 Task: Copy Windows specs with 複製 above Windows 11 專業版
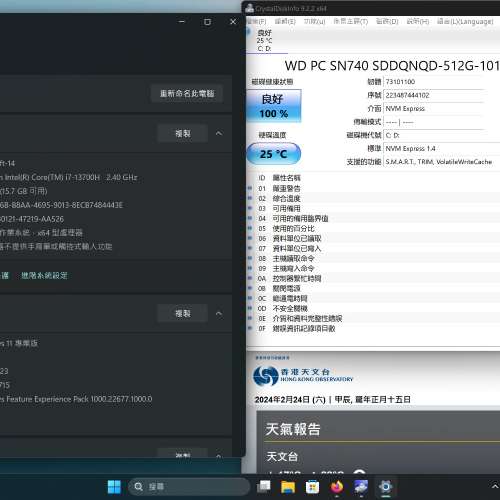(x=183, y=314)
